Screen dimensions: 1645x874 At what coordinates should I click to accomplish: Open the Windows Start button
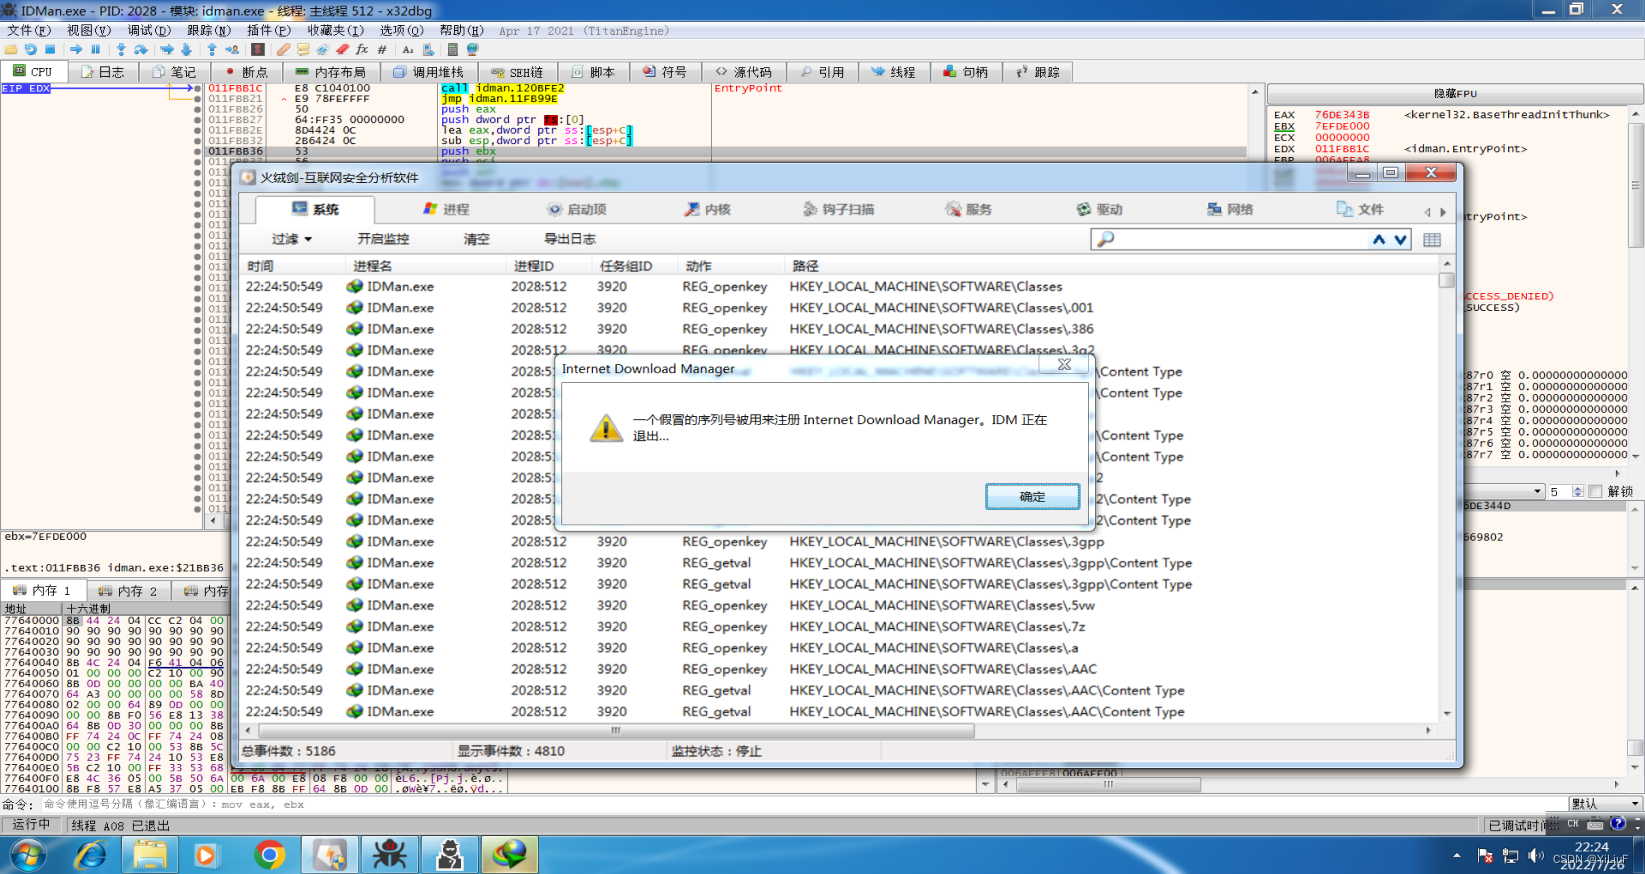pyautogui.click(x=27, y=856)
